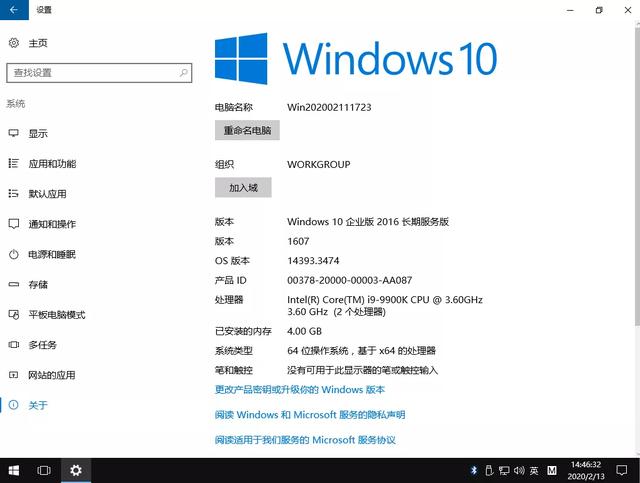The width and height of the screenshot is (640, 483).
Task: Select the 关于 info icon
Action: pos(13,405)
